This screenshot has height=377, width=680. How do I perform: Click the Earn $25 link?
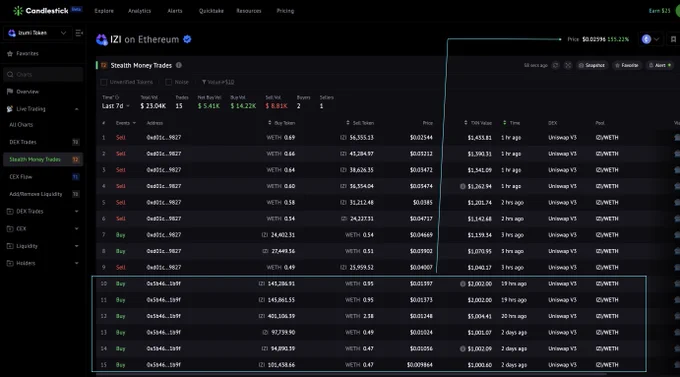660,11
